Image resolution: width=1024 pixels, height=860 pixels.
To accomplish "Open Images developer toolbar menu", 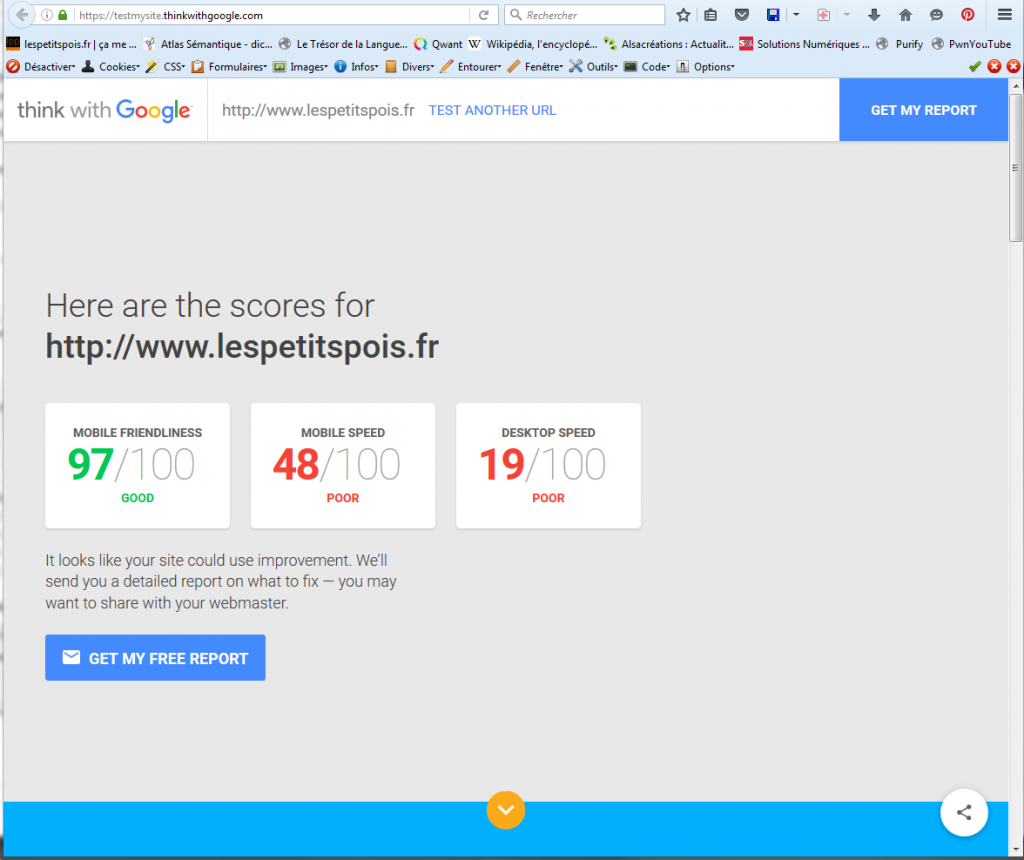I will tap(300, 67).
